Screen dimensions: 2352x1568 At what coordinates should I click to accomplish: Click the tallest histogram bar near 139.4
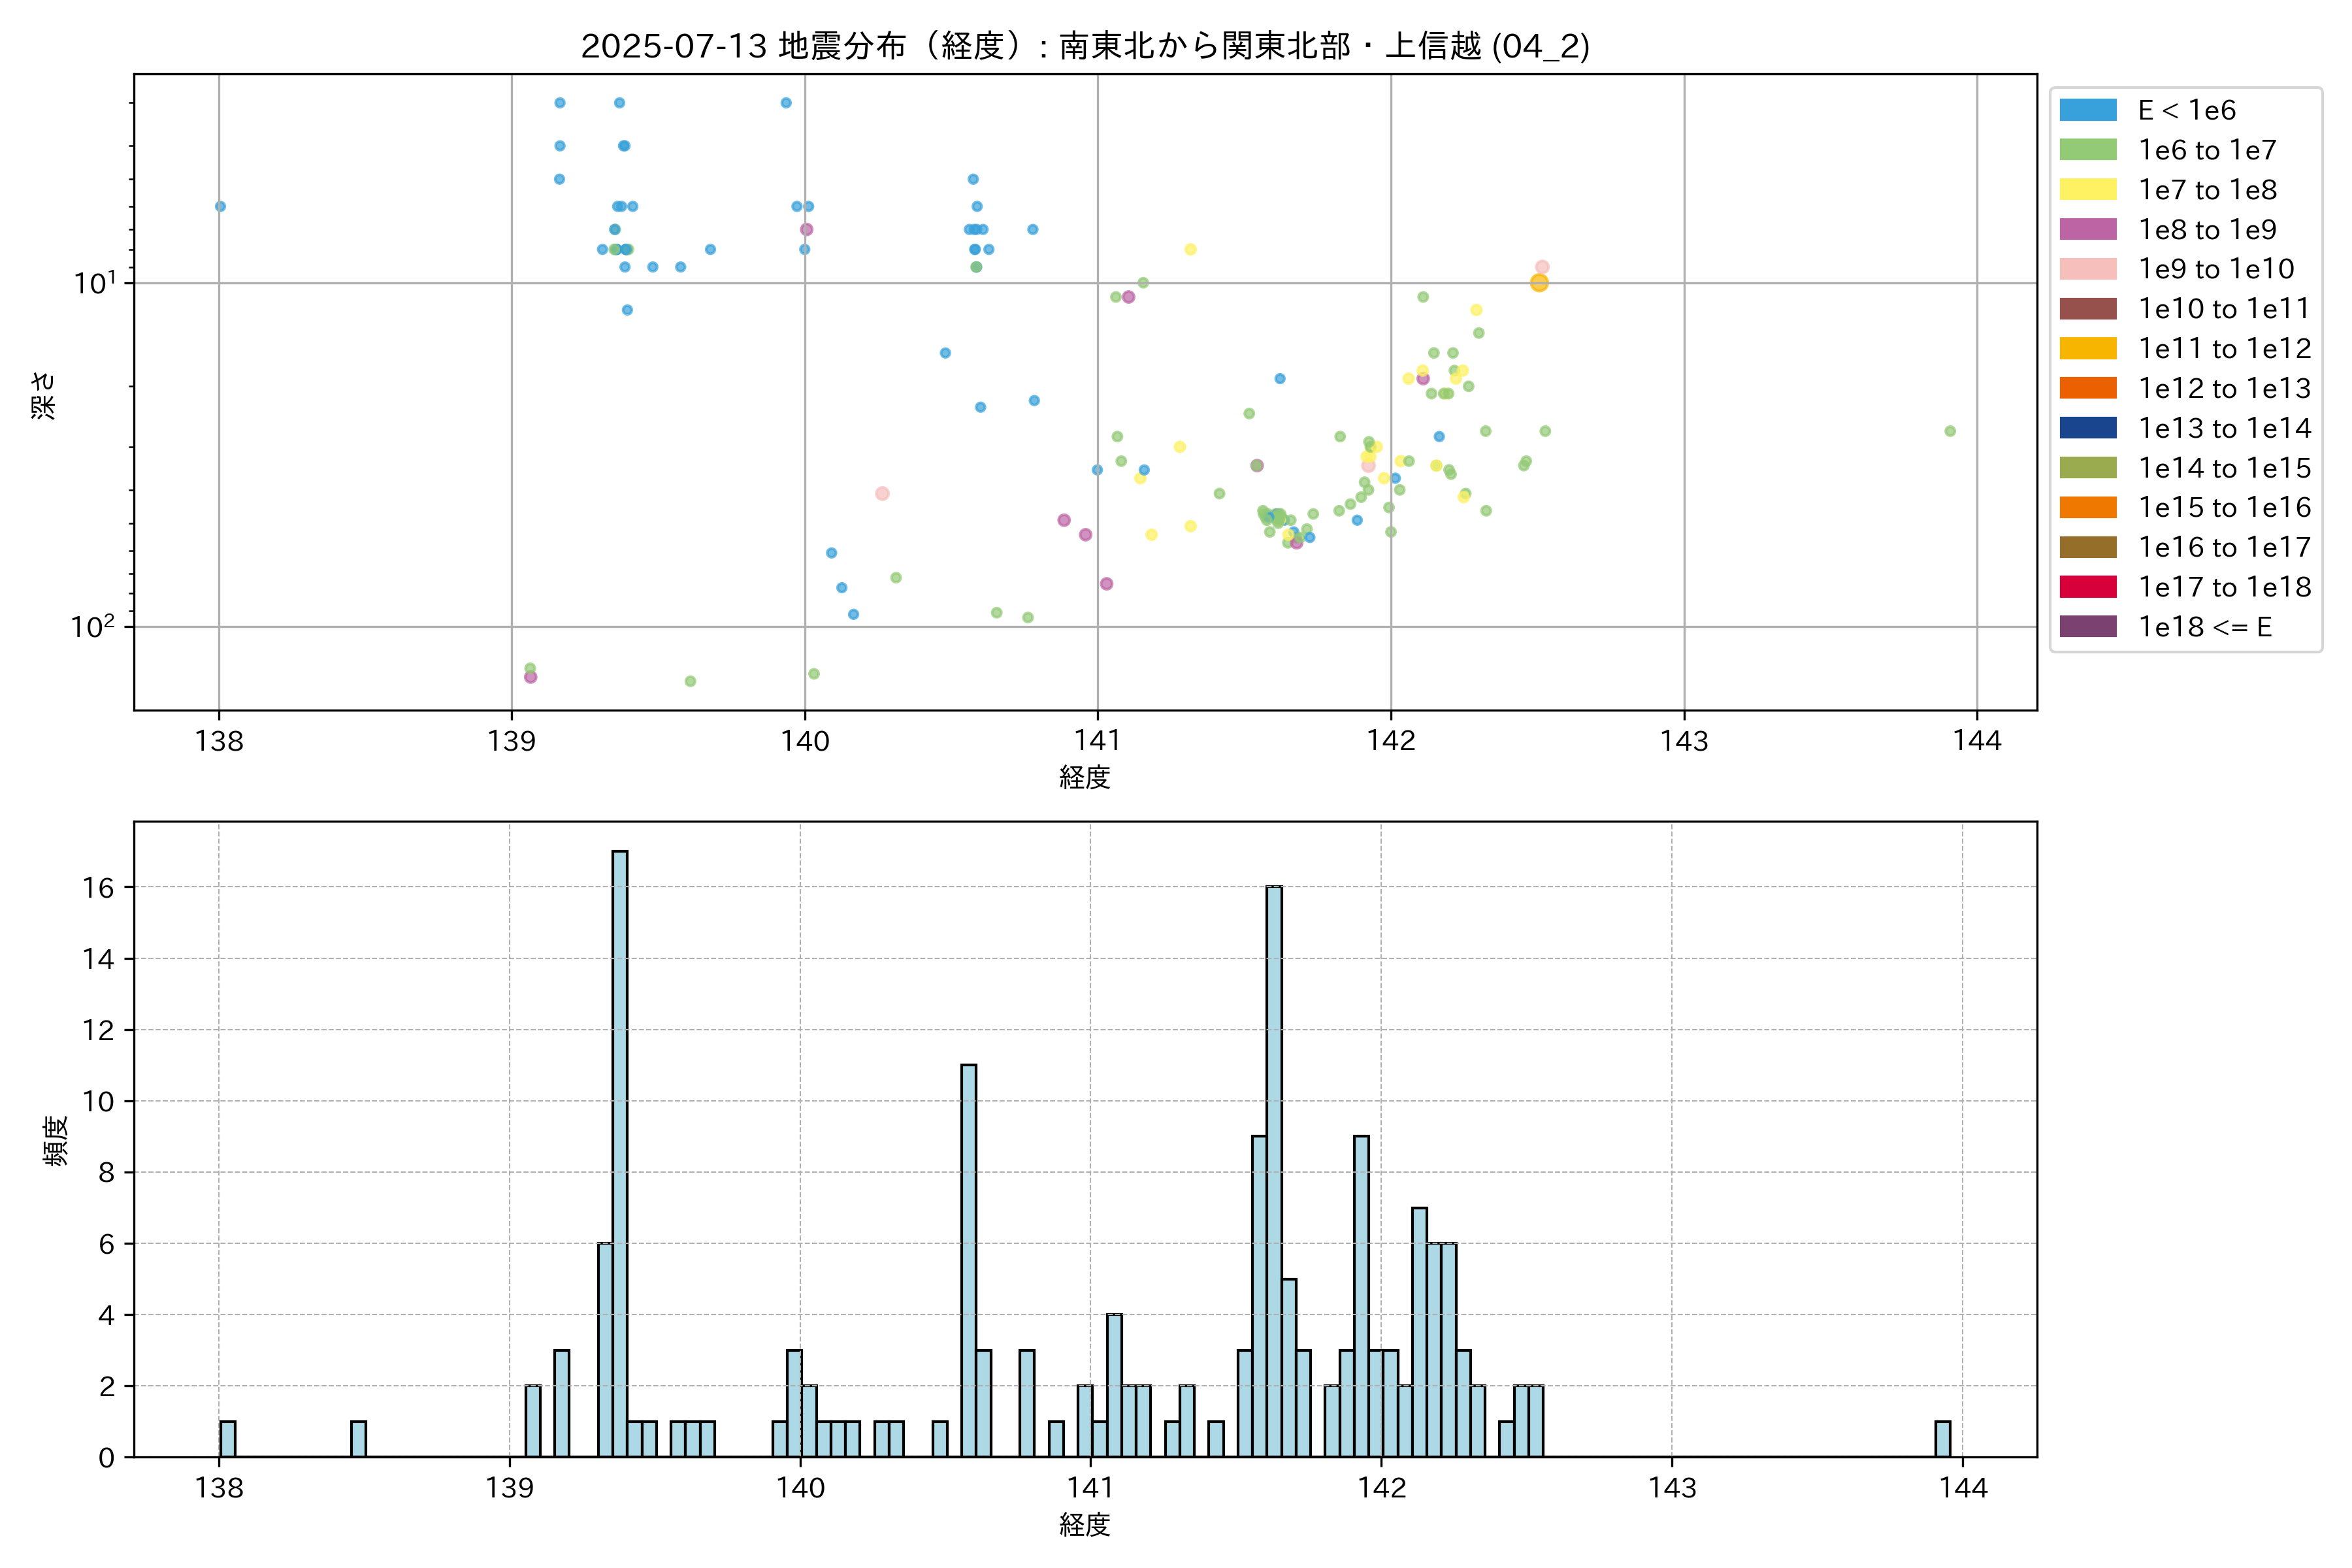coord(620,1150)
